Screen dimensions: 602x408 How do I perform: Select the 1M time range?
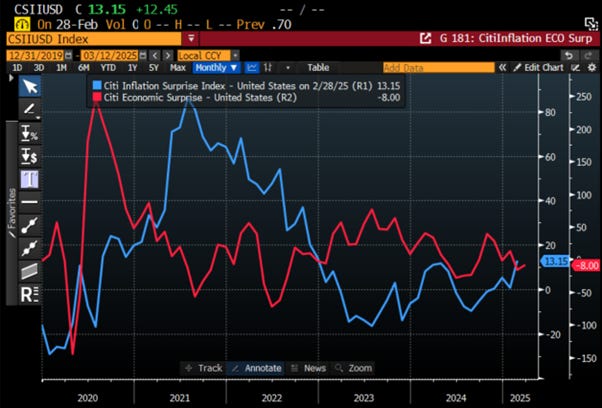click(61, 68)
